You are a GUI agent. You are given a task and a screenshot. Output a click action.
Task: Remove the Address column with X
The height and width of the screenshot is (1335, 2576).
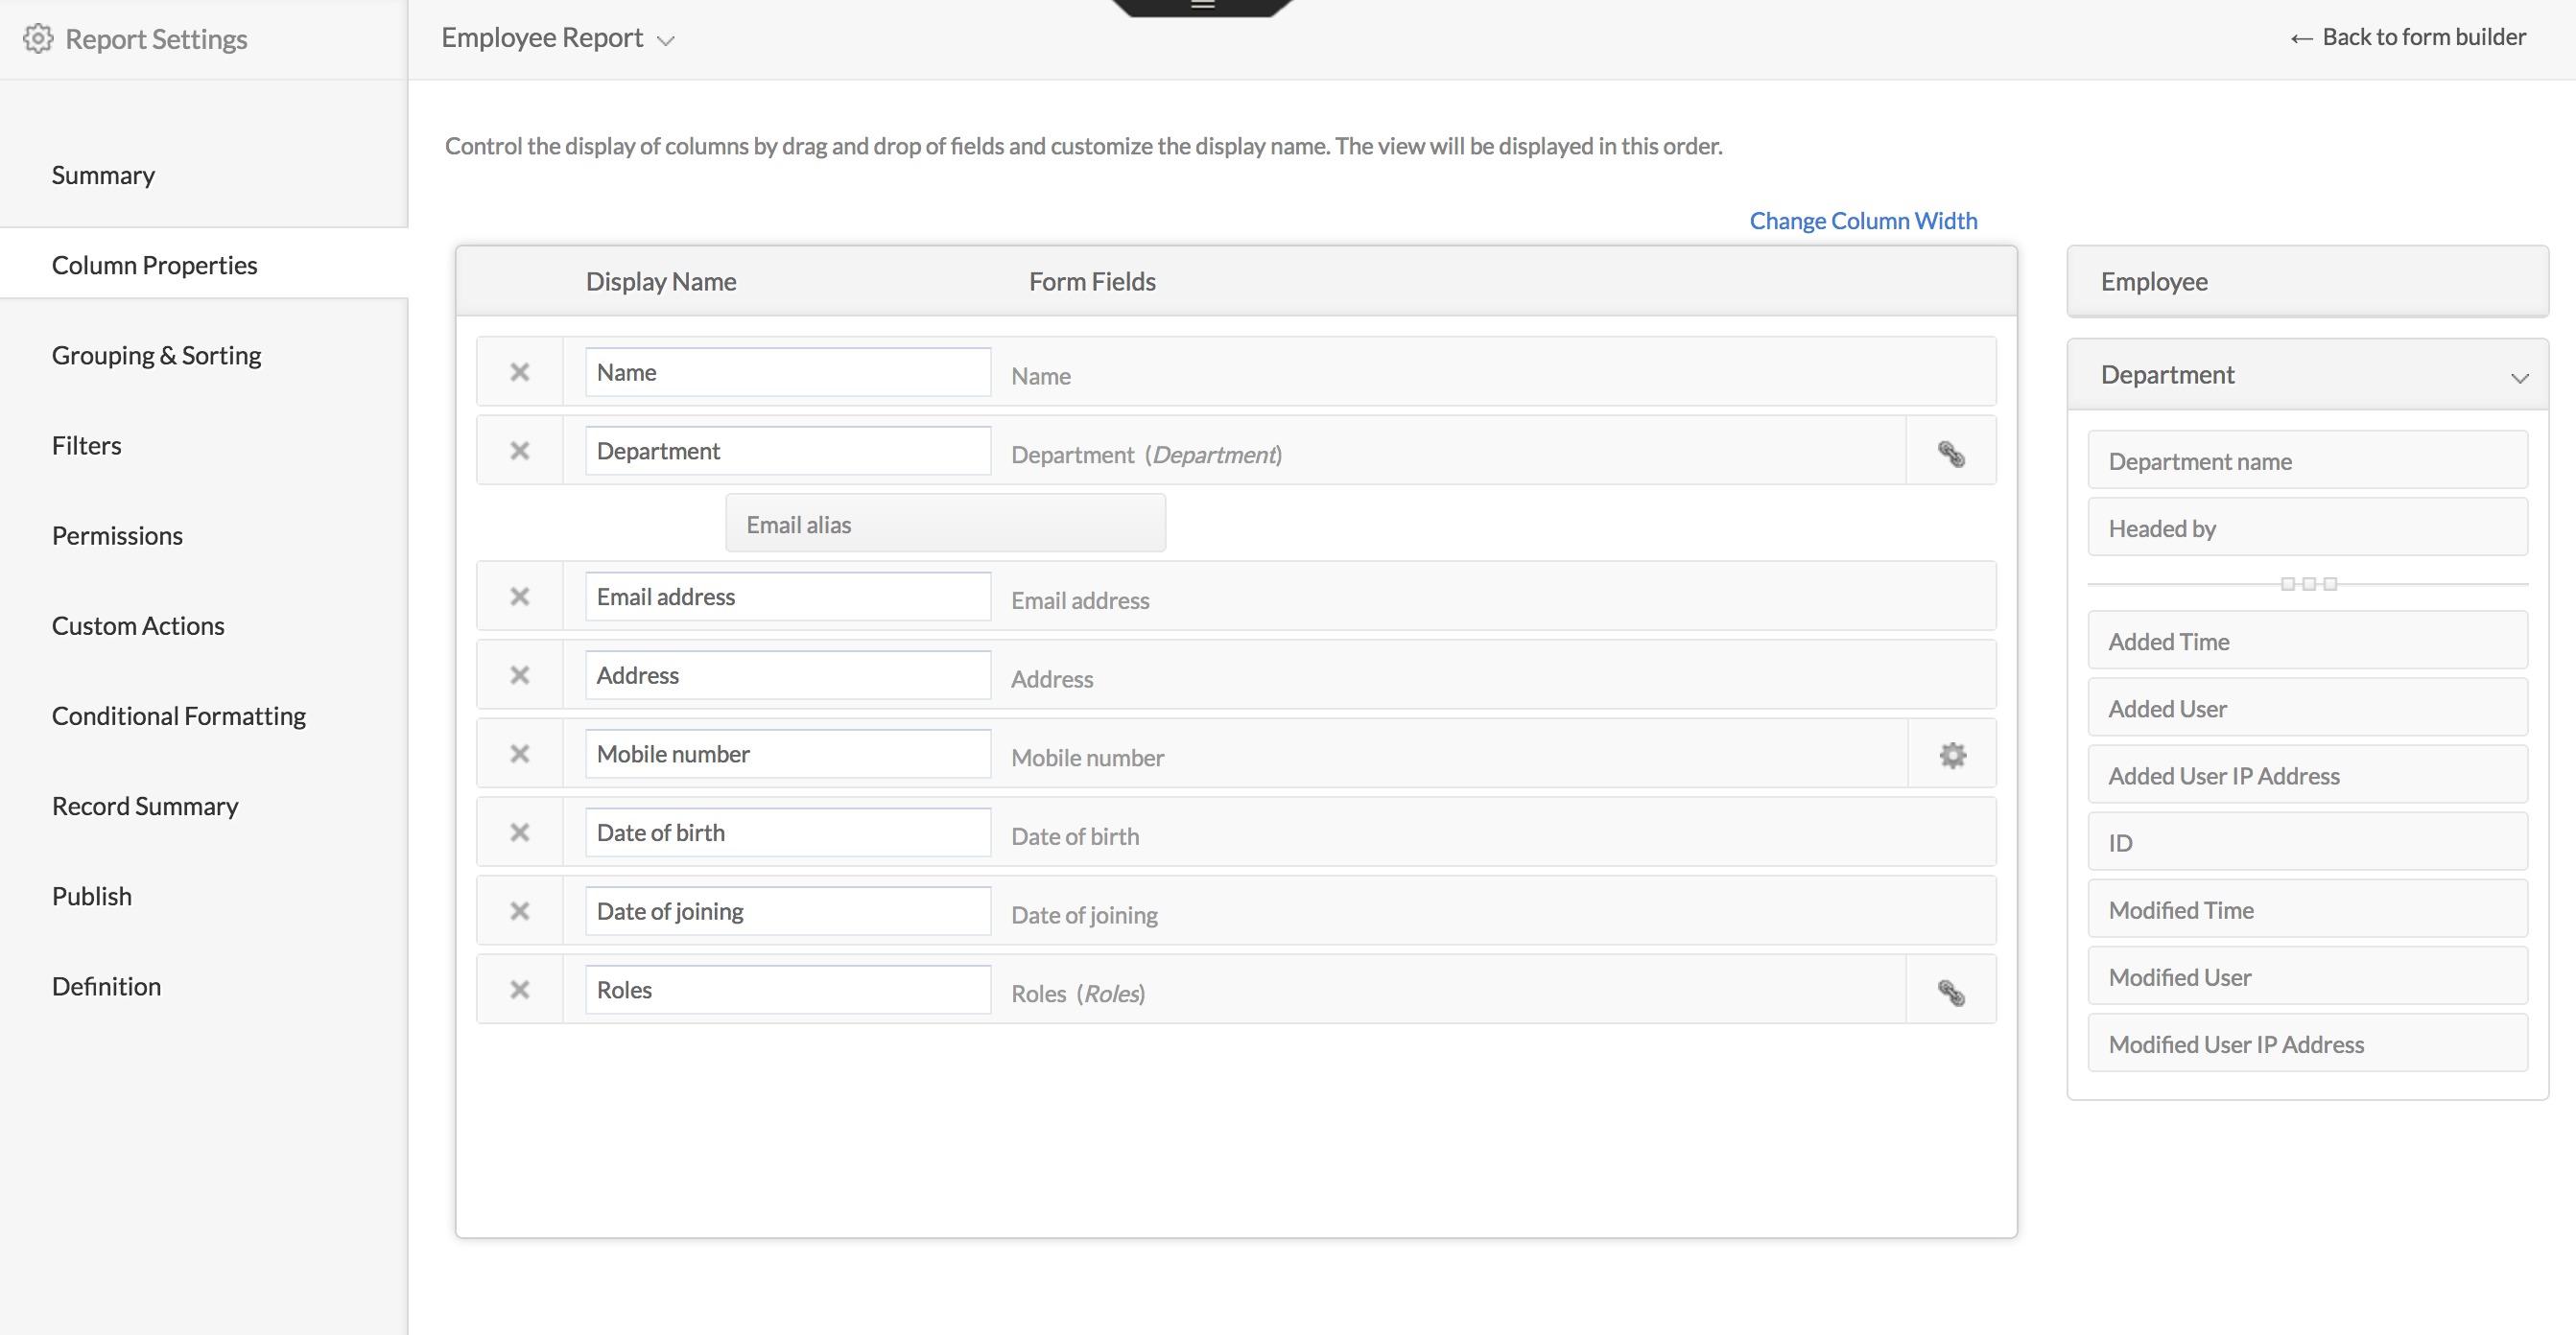tap(519, 675)
